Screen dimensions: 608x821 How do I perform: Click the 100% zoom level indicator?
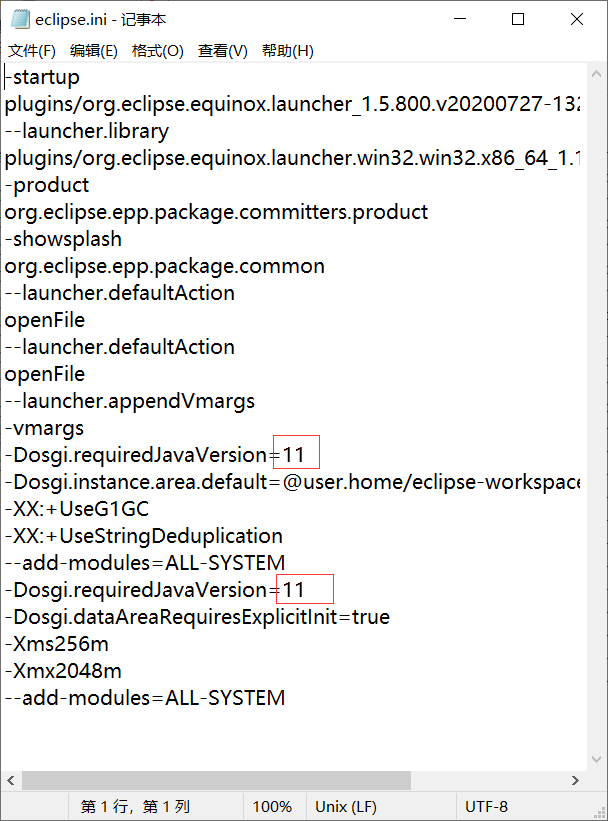click(x=273, y=806)
